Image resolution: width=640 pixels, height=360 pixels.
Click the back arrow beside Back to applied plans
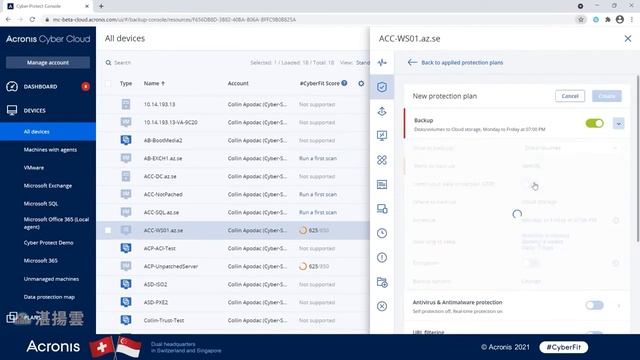(412, 62)
